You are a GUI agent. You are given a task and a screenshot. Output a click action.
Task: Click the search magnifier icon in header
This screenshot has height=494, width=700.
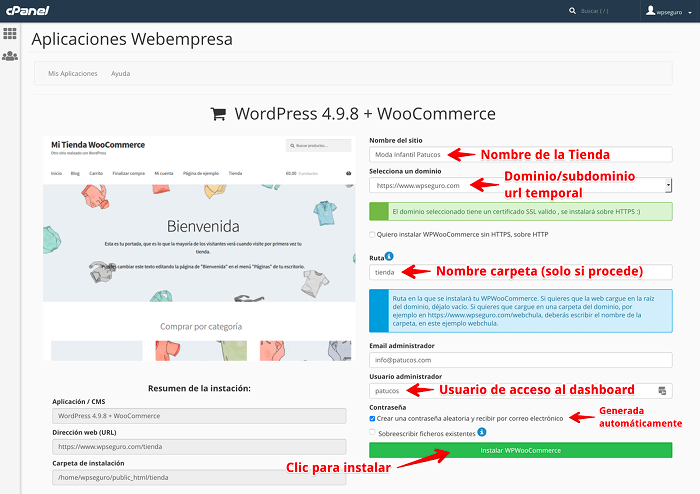[x=572, y=11]
